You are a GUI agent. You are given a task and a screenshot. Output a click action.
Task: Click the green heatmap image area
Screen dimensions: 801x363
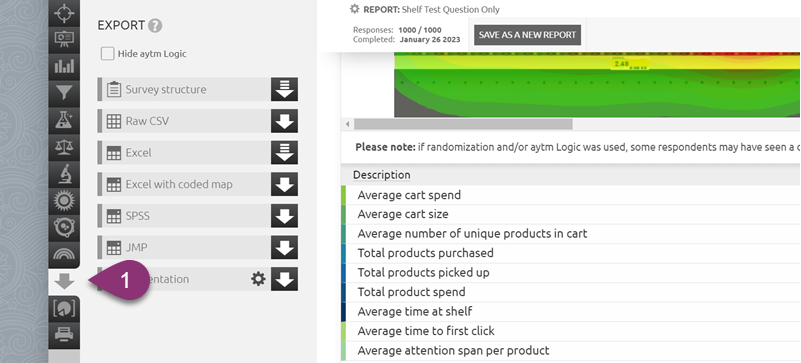(x=597, y=84)
